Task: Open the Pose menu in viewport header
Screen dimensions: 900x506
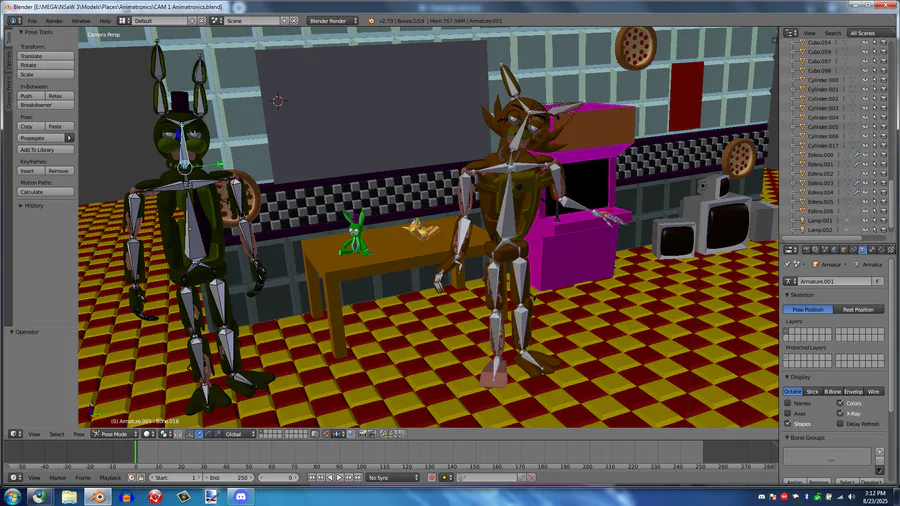Action: pyautogui.click(x=79, y=434)
